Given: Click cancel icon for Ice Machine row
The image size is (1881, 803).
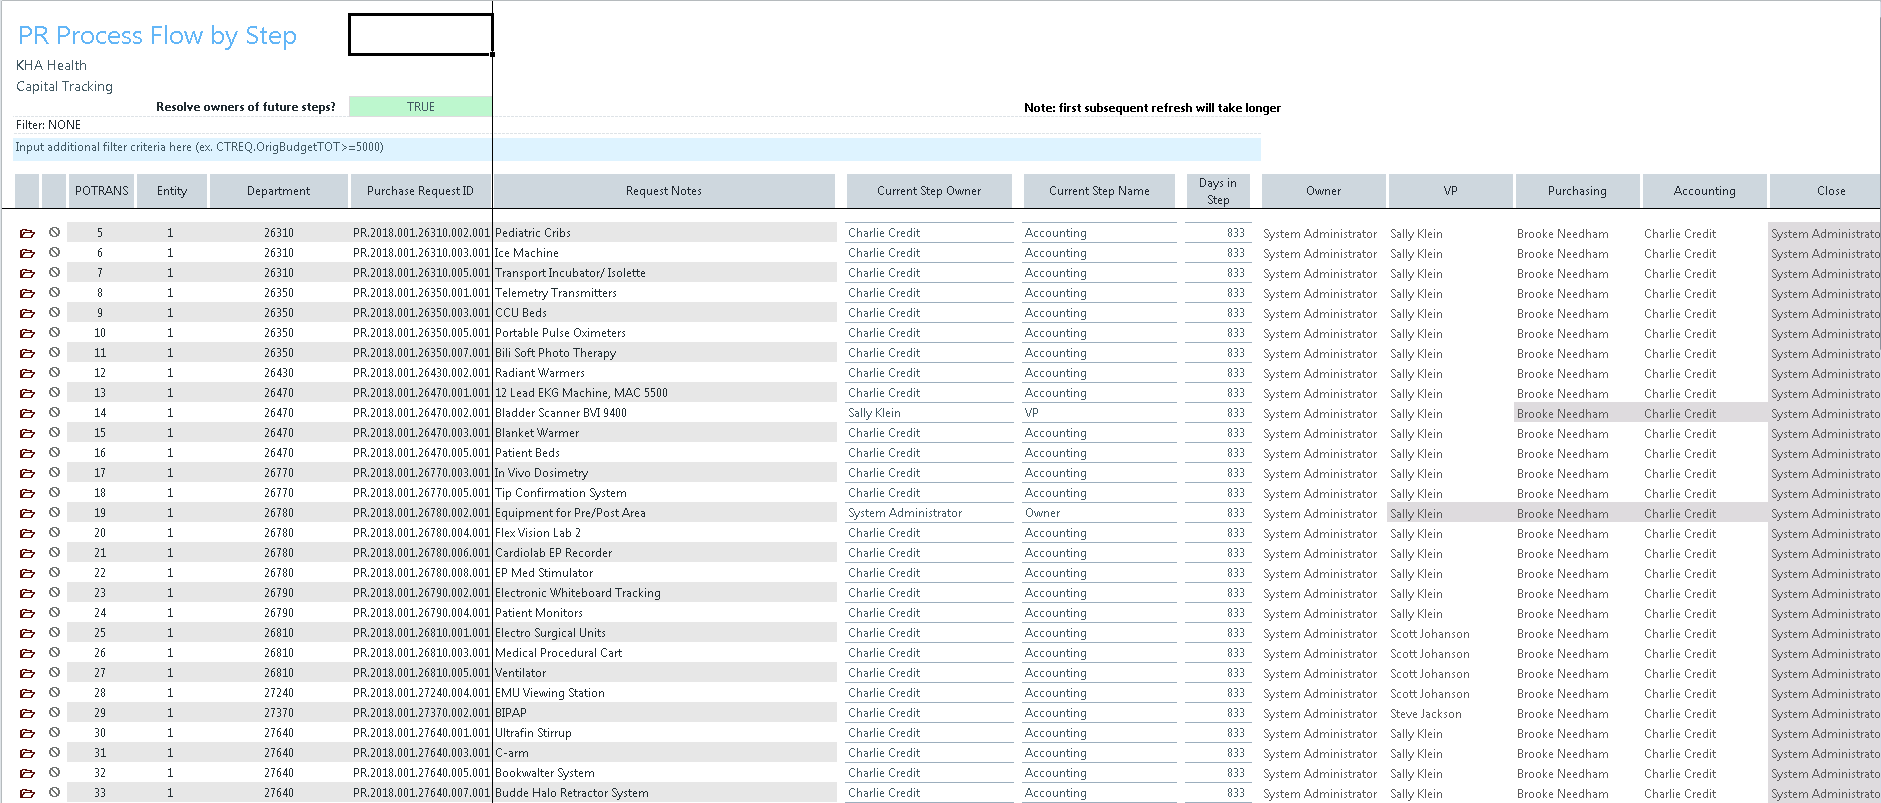Looking at the screenshot, I should click(54, 252).
